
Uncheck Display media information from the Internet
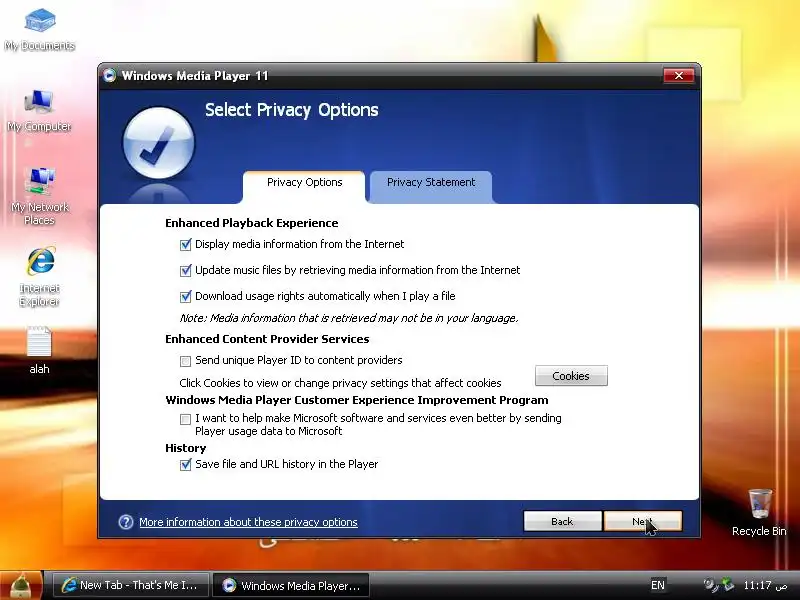point(186,244)
